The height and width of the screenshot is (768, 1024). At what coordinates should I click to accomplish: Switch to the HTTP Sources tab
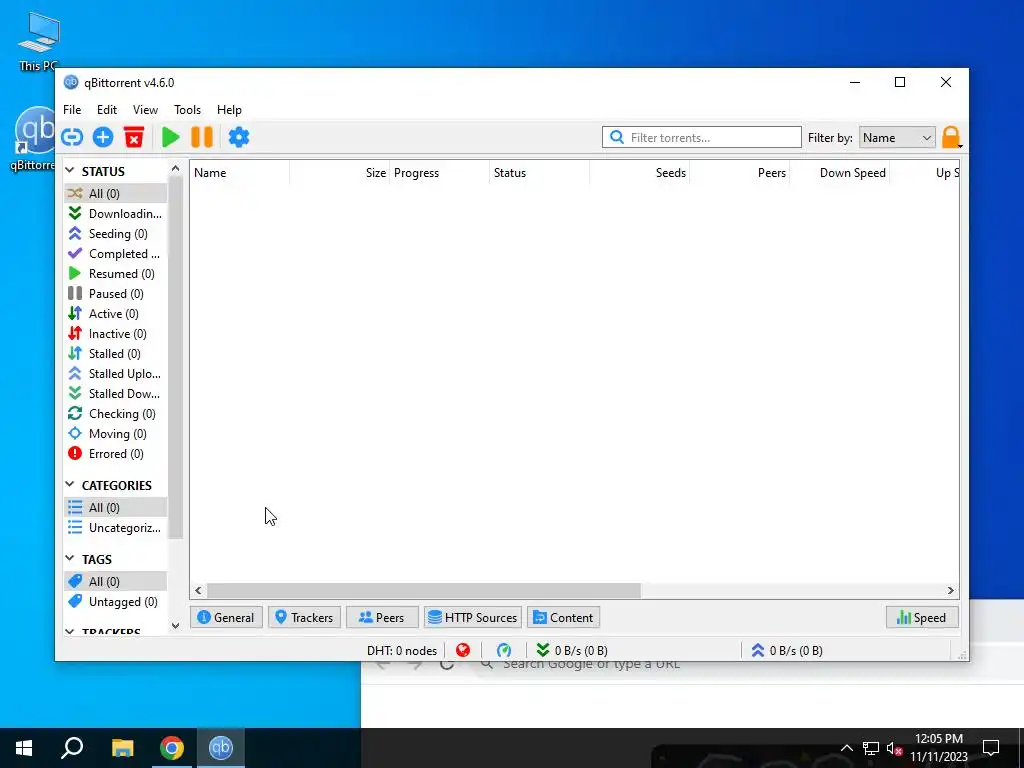[473, 617]
